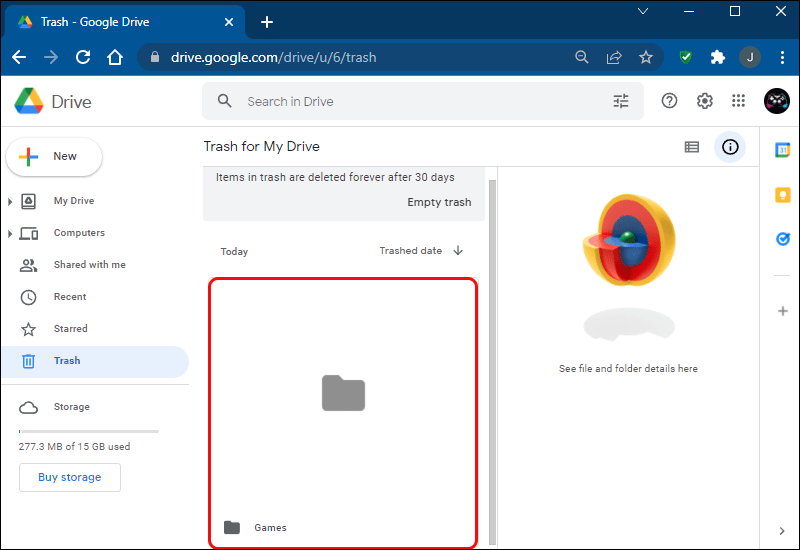The height and width of the screenshot is (550, 800).
Task: Open Google Calendar side panel
Action: click(x=783, y=150)
